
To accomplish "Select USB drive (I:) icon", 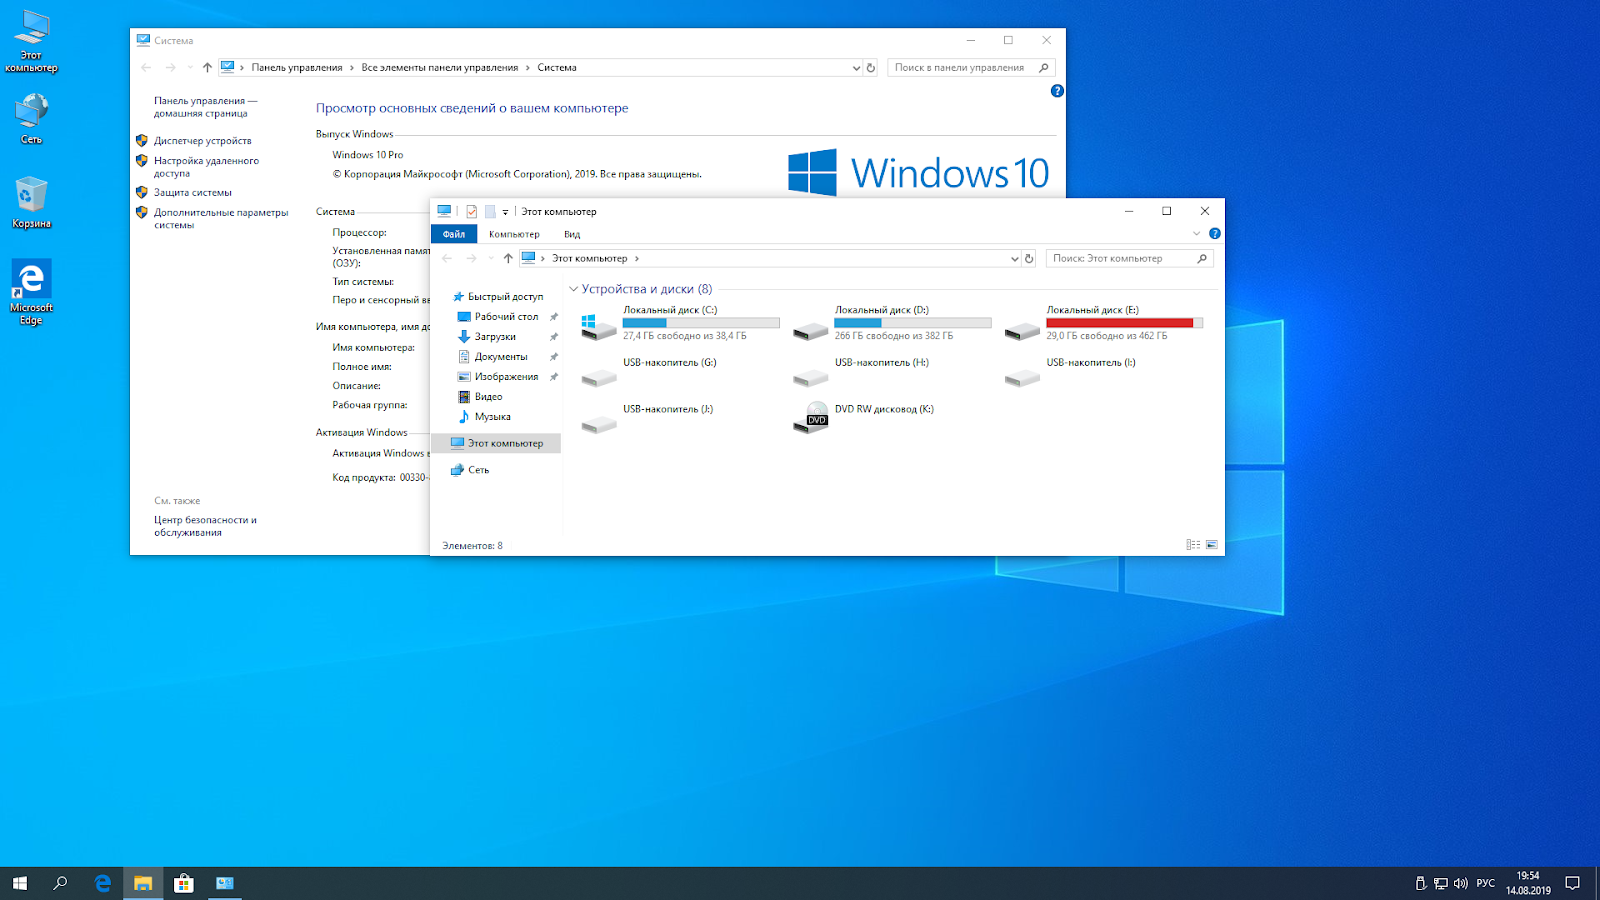I will click(x=1023, y=378).
